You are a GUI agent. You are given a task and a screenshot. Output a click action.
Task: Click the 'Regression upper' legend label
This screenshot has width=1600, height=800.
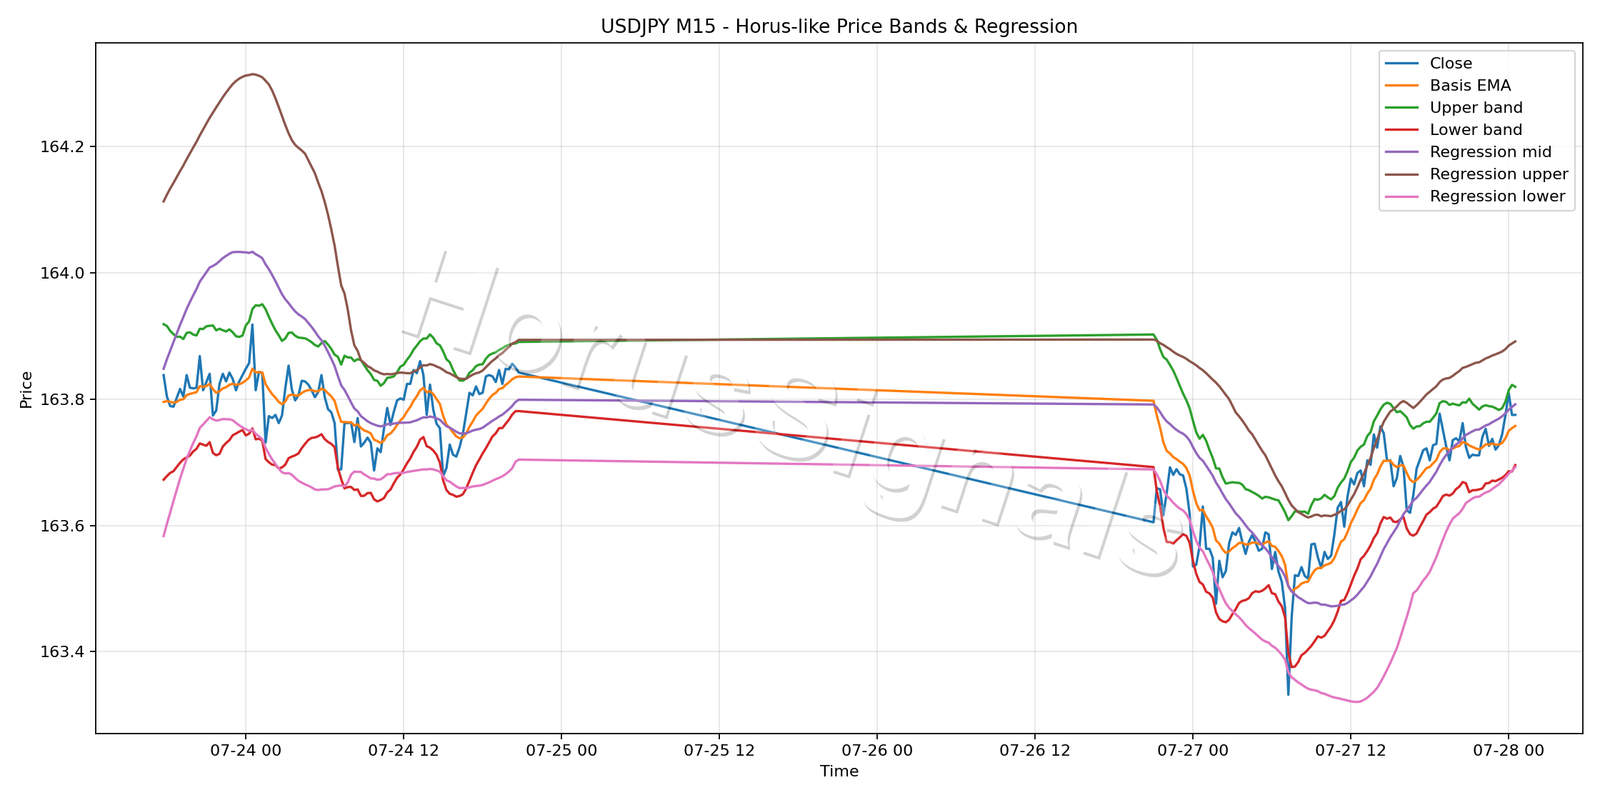pos(1499,174)
